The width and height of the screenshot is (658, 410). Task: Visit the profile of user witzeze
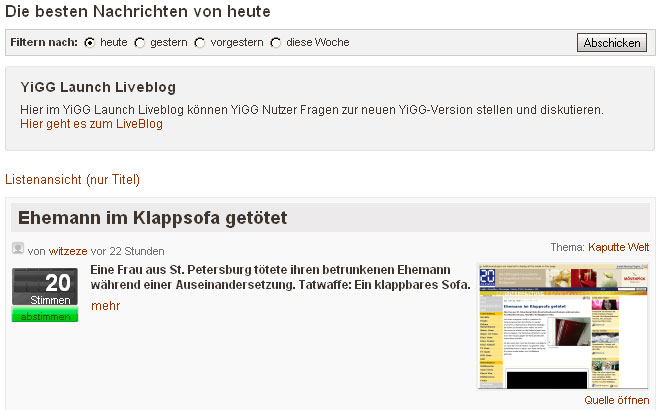point(69,251)
